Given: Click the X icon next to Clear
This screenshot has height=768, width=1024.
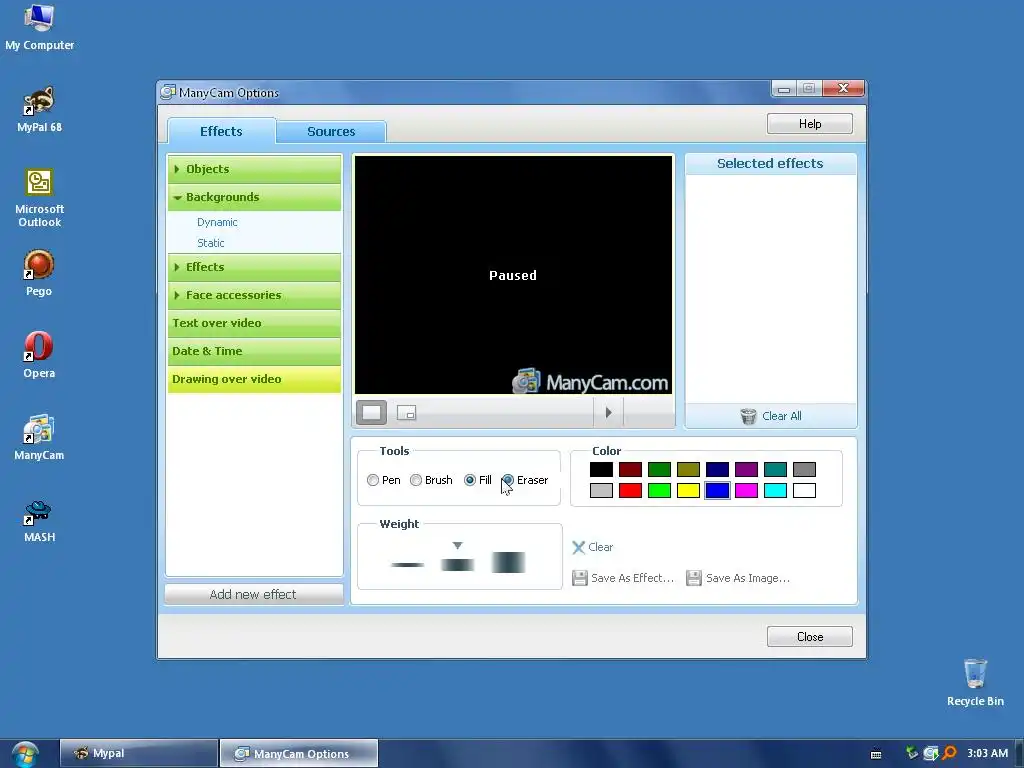Looking at the screenshot, I should [579, 547].
